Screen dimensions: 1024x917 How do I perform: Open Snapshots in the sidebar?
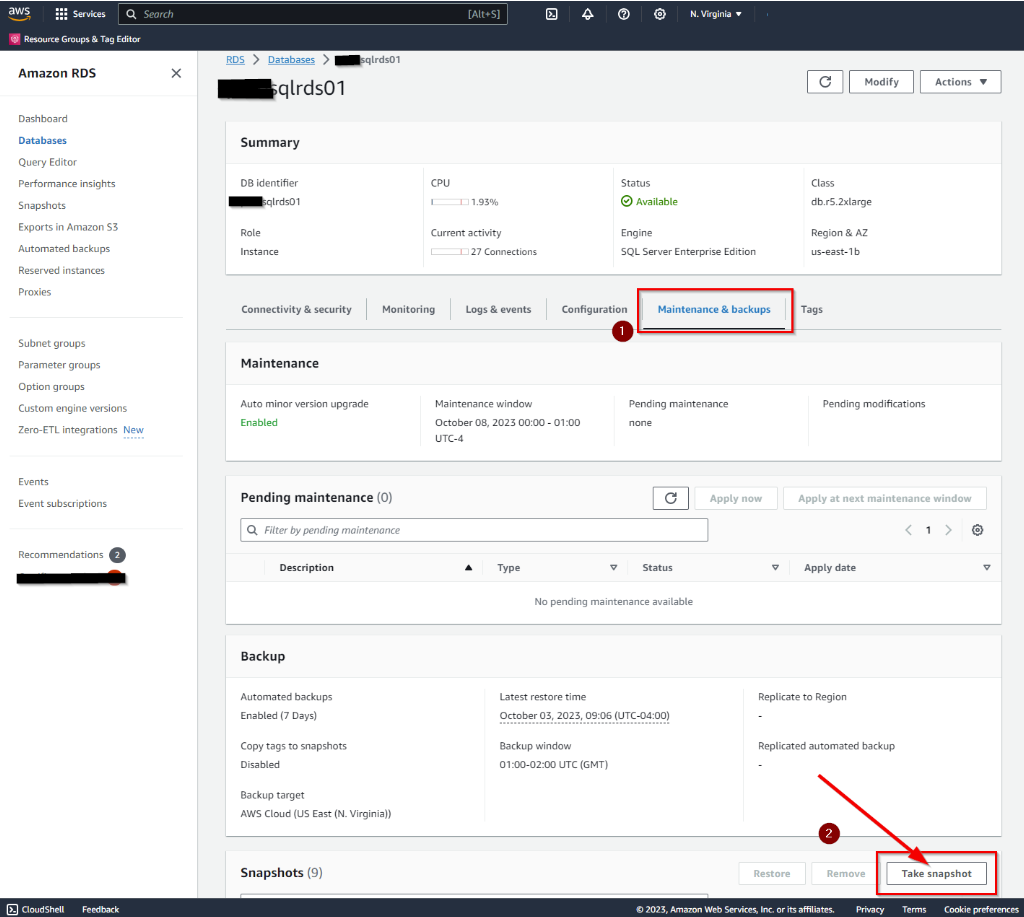(x=42, y=205)
